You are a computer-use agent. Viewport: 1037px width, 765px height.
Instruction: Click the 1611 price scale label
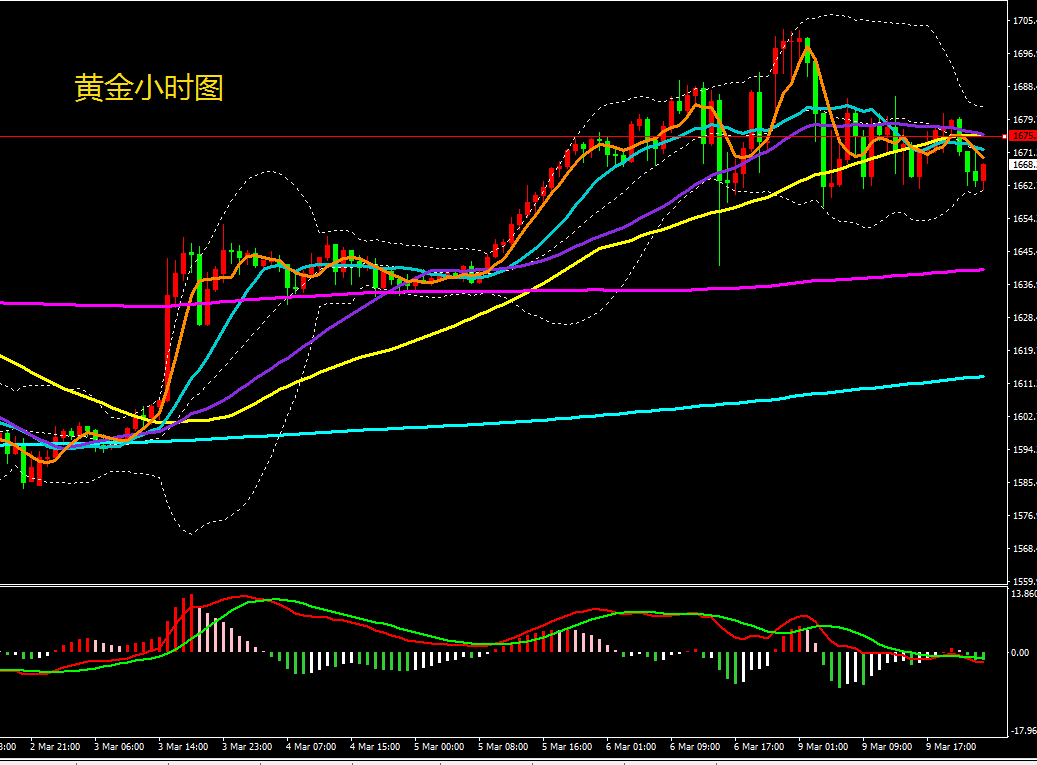click(1024, 383)
